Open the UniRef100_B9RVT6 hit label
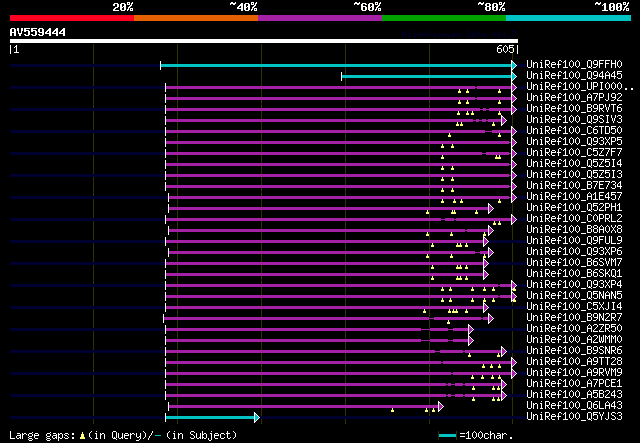Viewport: 640px width, 443px height. (x=574, y=109)
